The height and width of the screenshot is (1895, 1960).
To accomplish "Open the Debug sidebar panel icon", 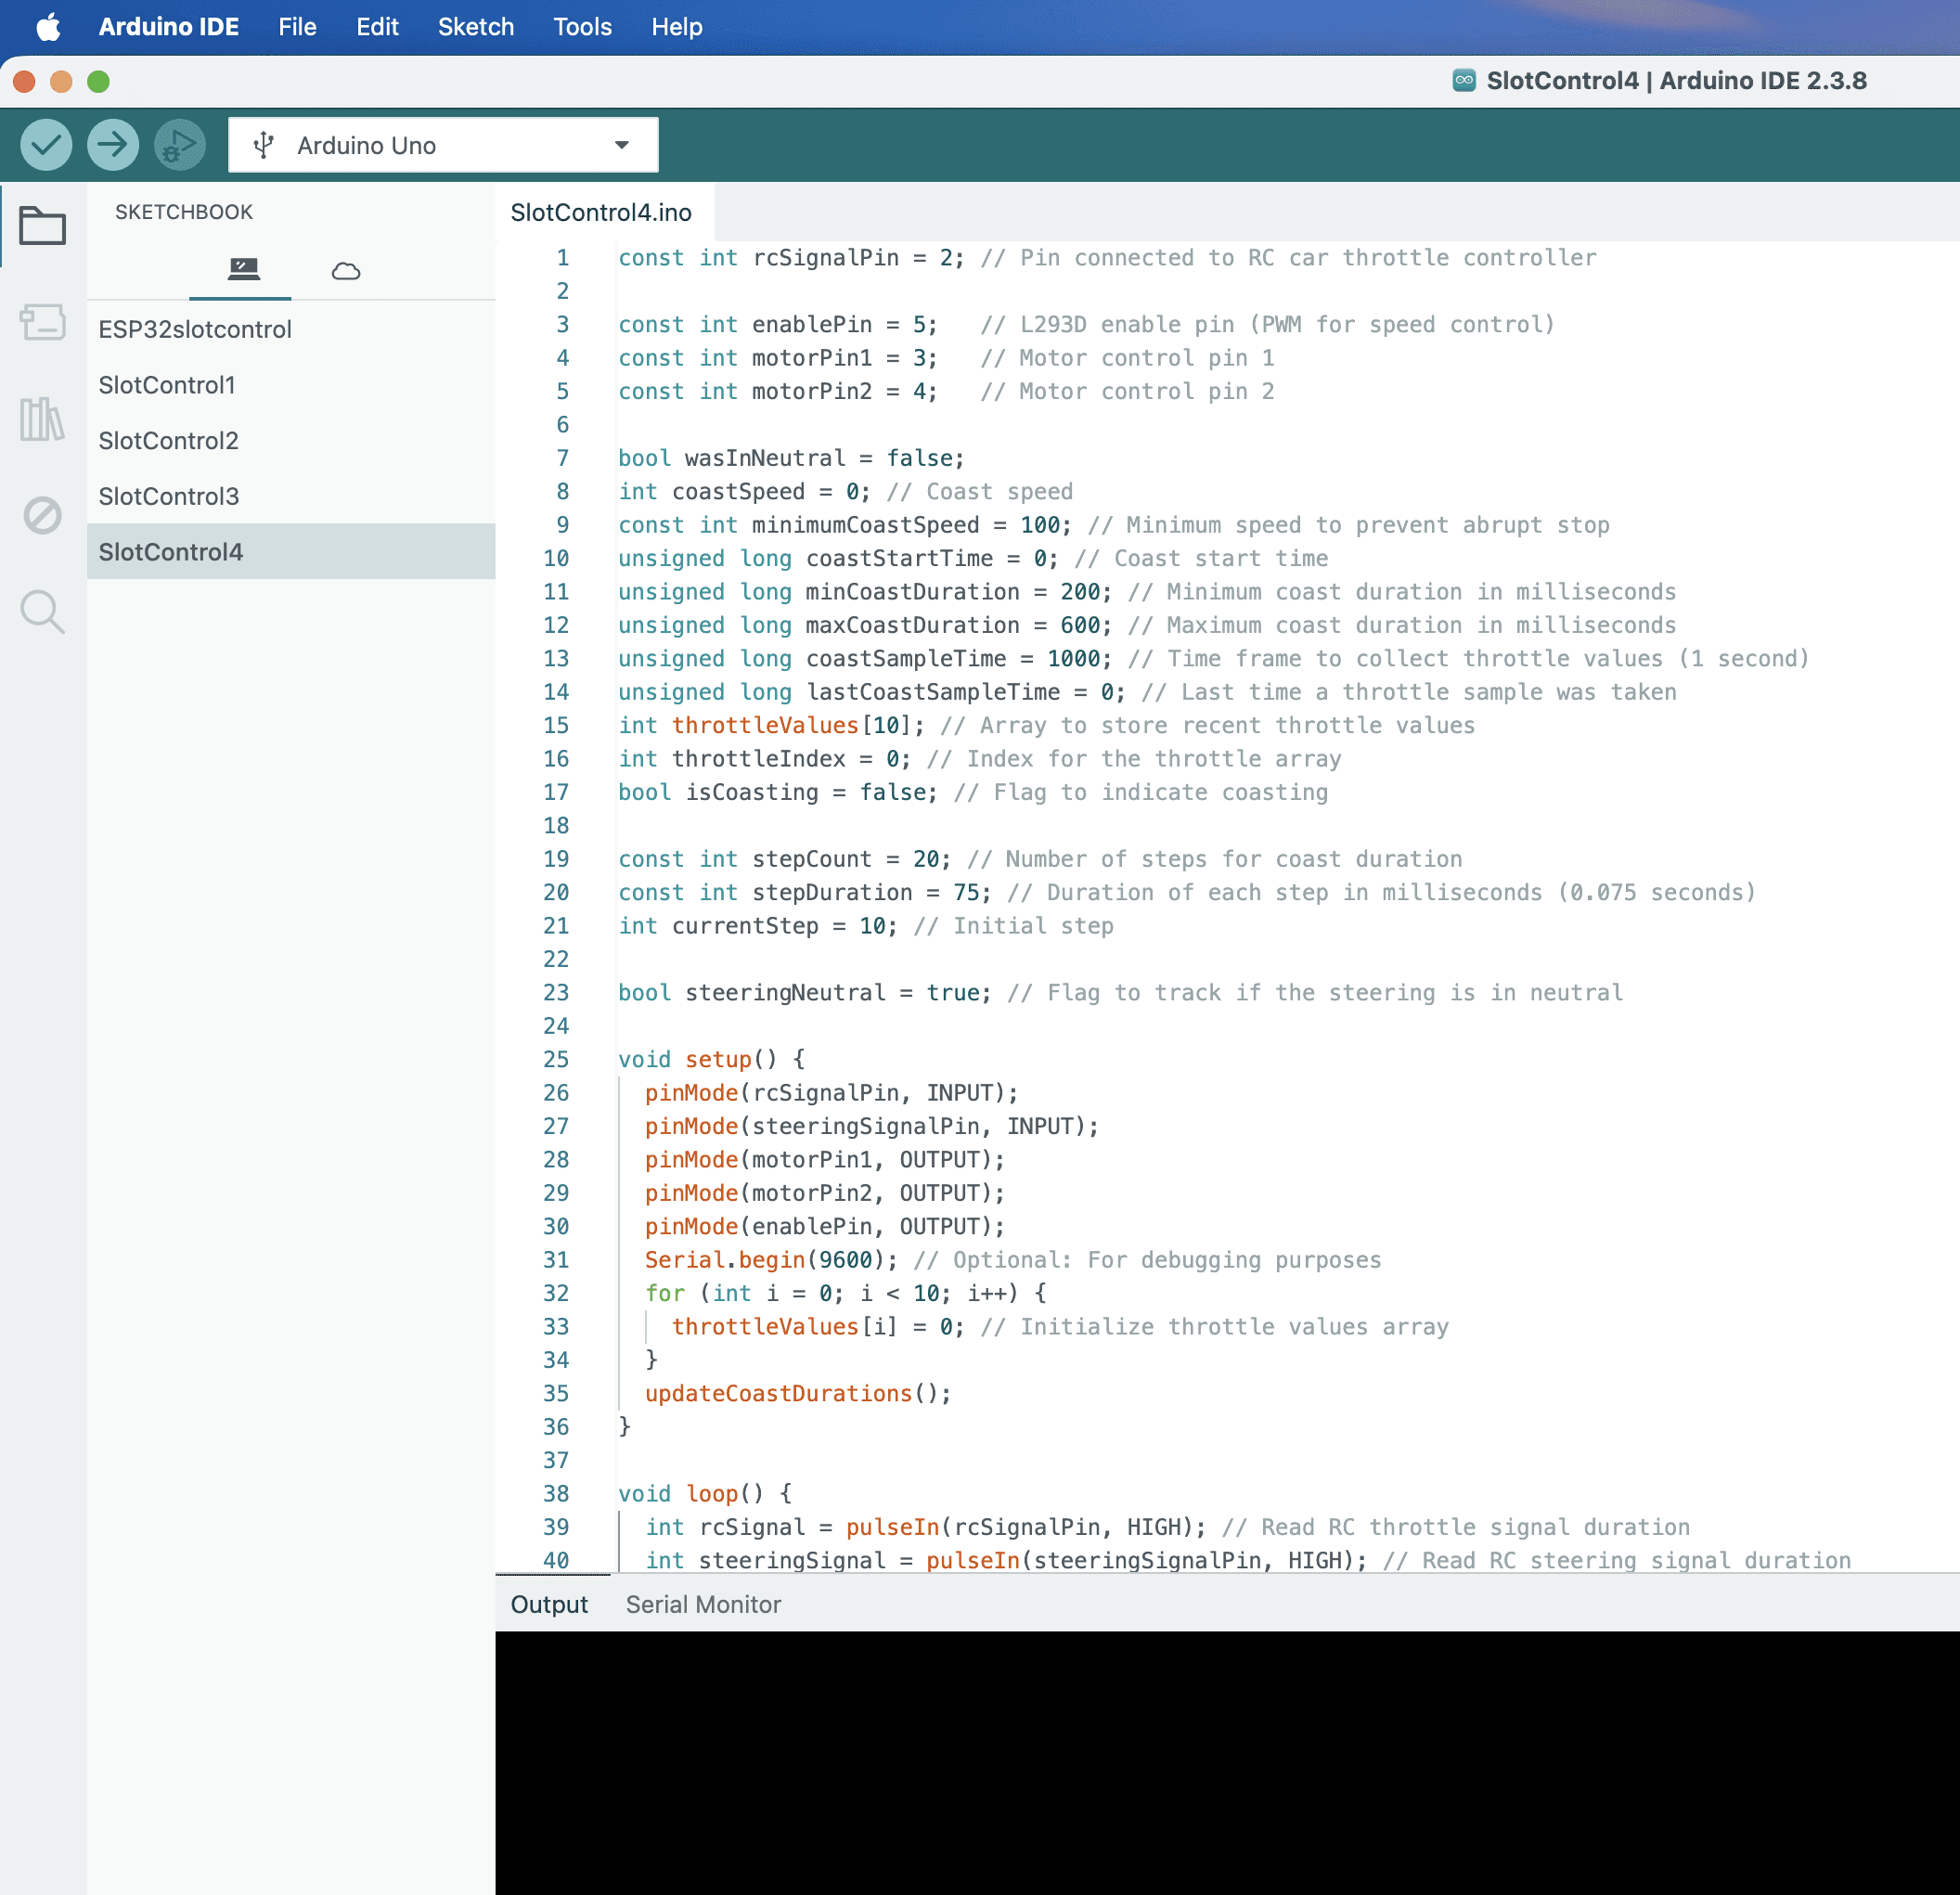I will pos(43,515).
